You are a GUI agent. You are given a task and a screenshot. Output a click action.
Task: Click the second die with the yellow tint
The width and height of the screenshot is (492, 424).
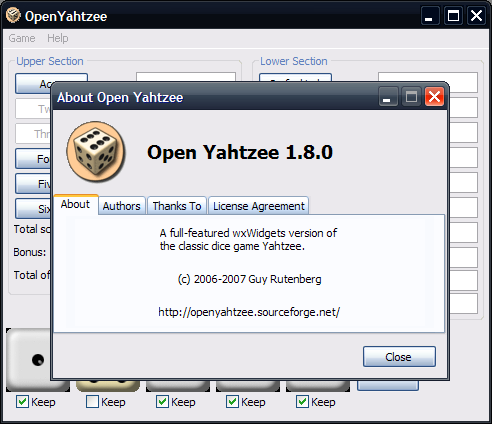pos(108,386)
